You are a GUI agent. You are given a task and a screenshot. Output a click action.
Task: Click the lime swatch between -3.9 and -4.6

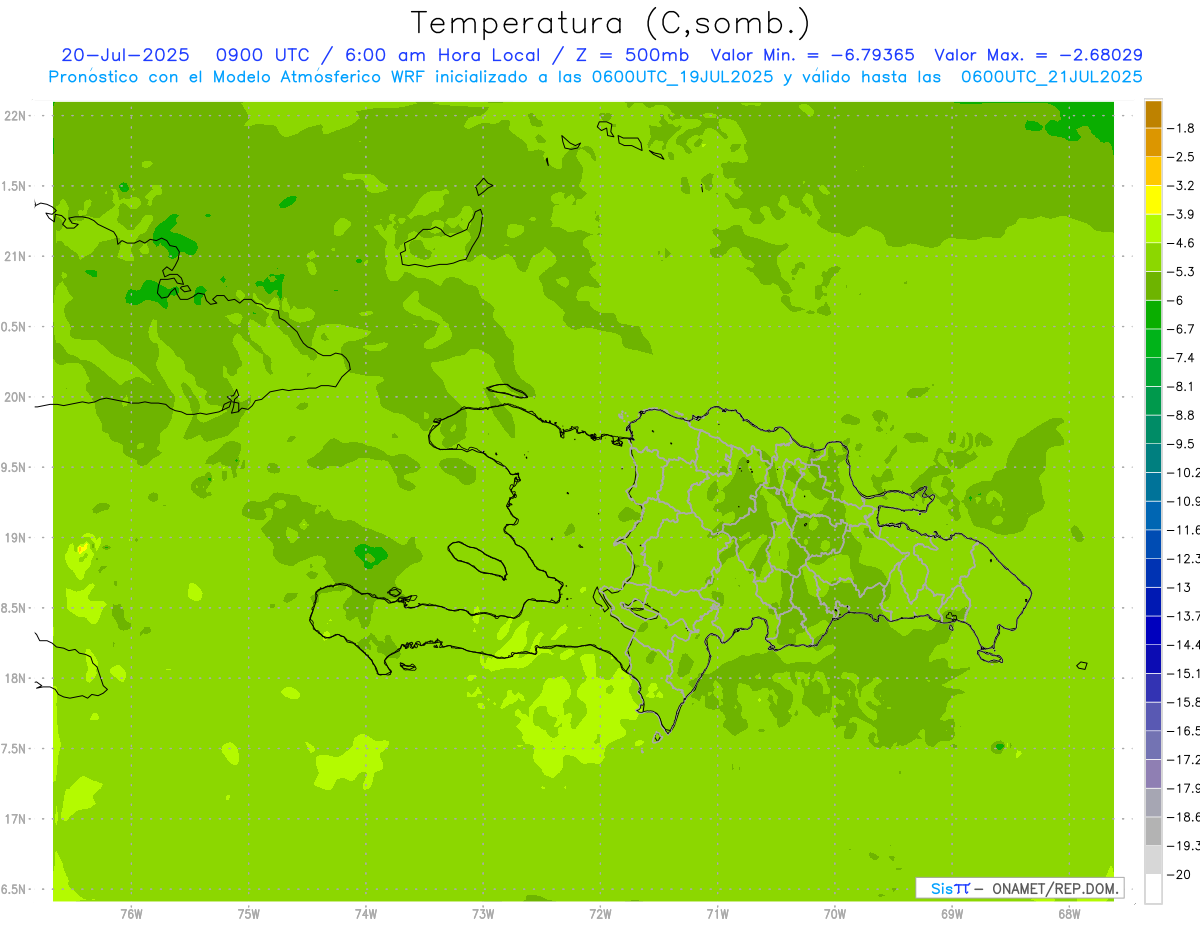tap(1153, 229)
